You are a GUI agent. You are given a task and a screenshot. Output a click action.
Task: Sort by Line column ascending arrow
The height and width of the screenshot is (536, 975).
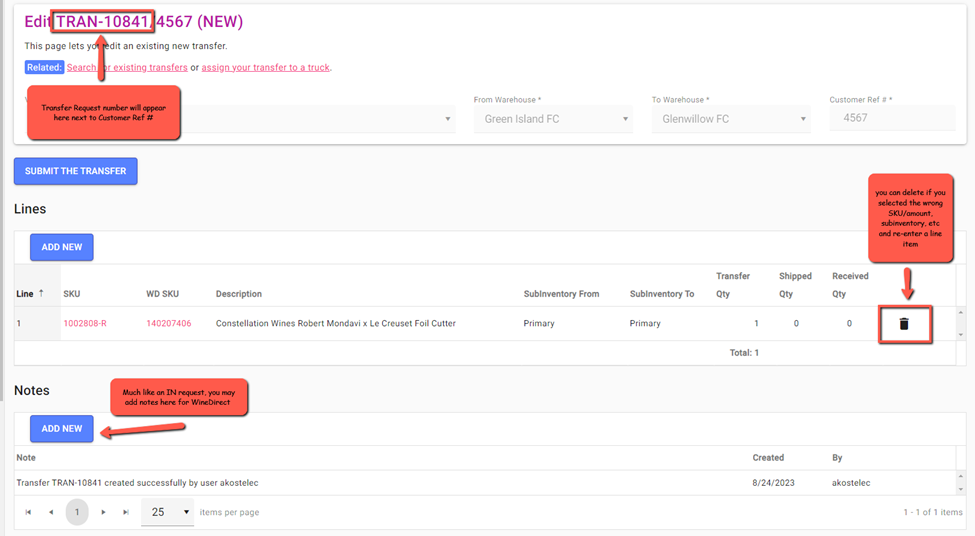(41, 293)
